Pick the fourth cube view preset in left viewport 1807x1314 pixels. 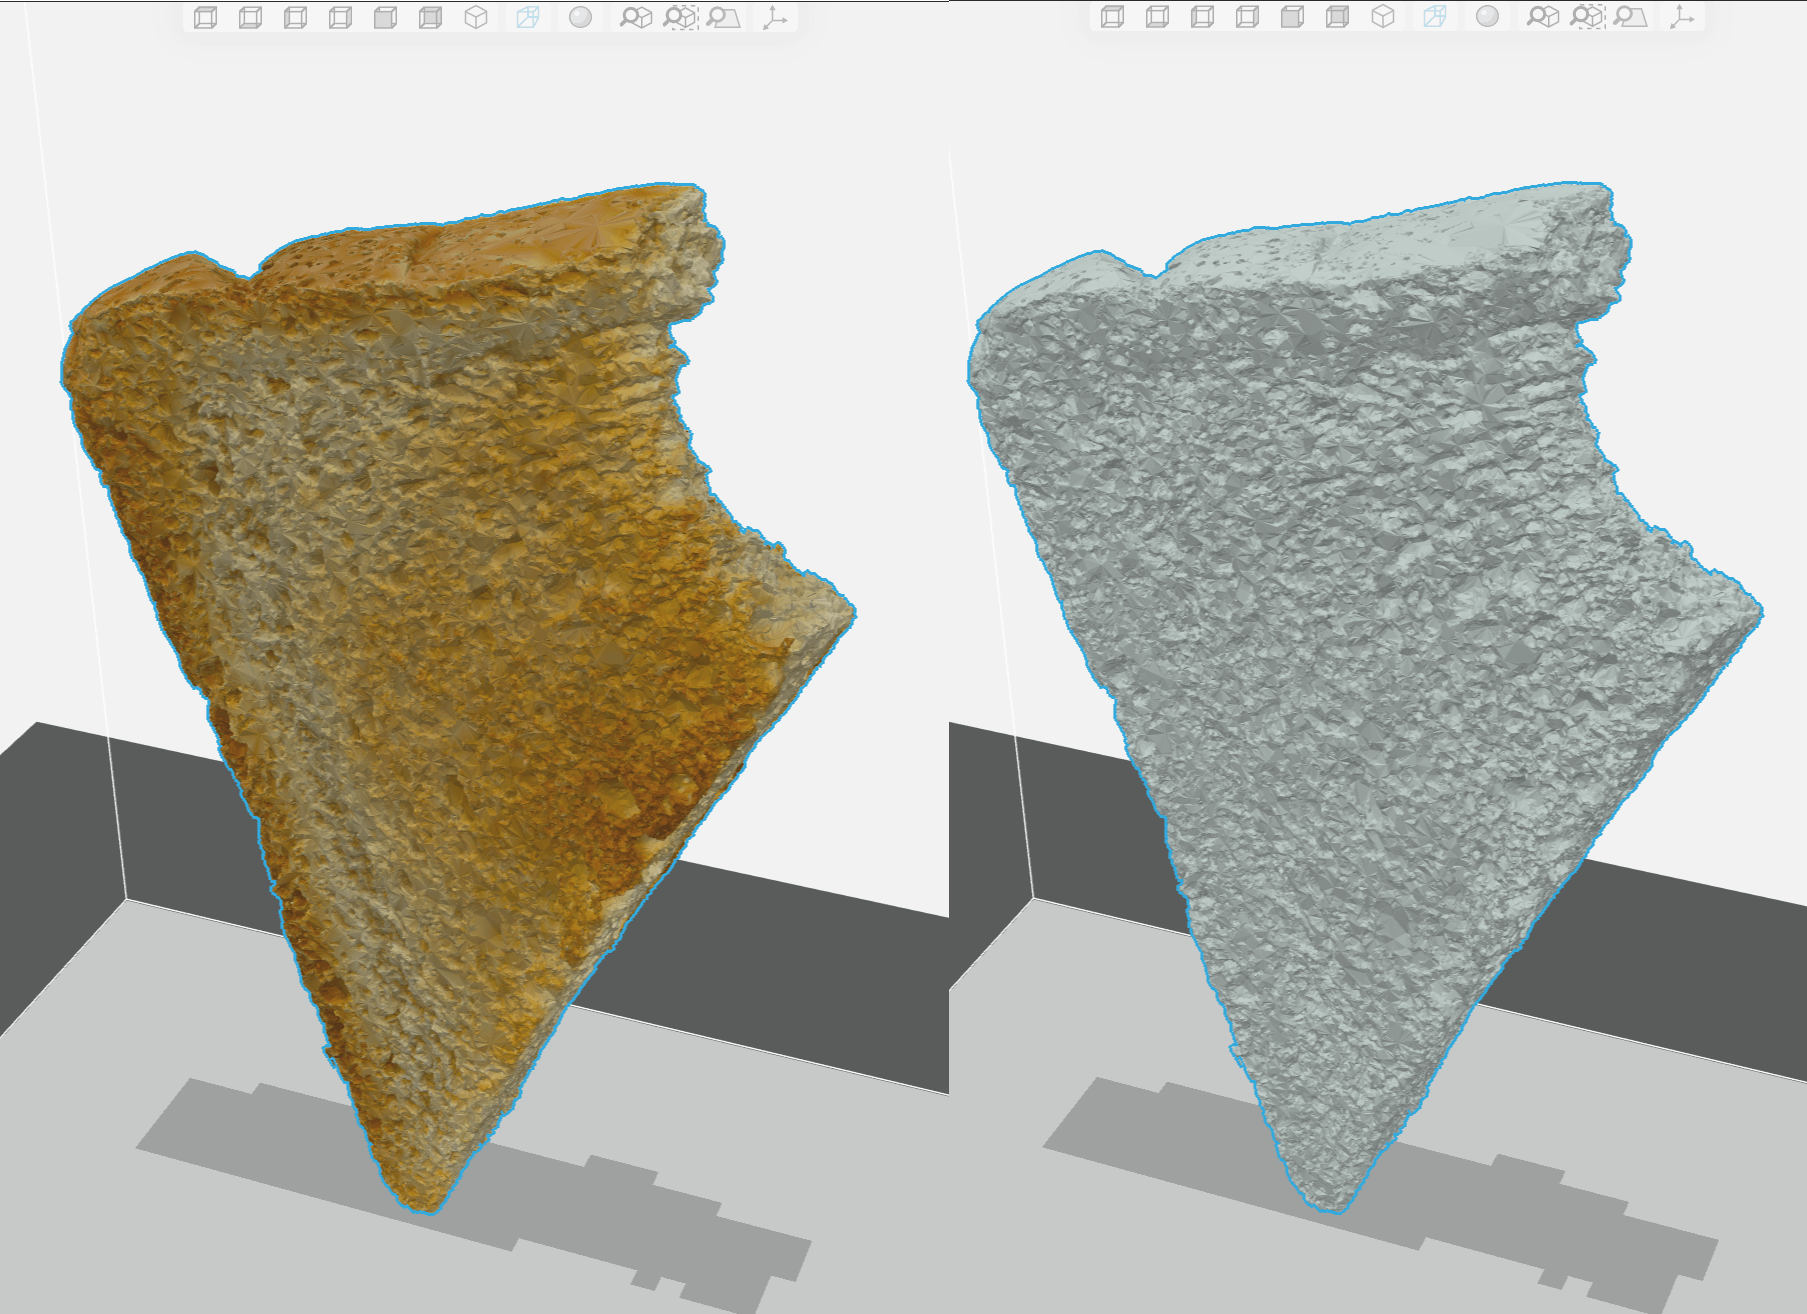[340, 17]
